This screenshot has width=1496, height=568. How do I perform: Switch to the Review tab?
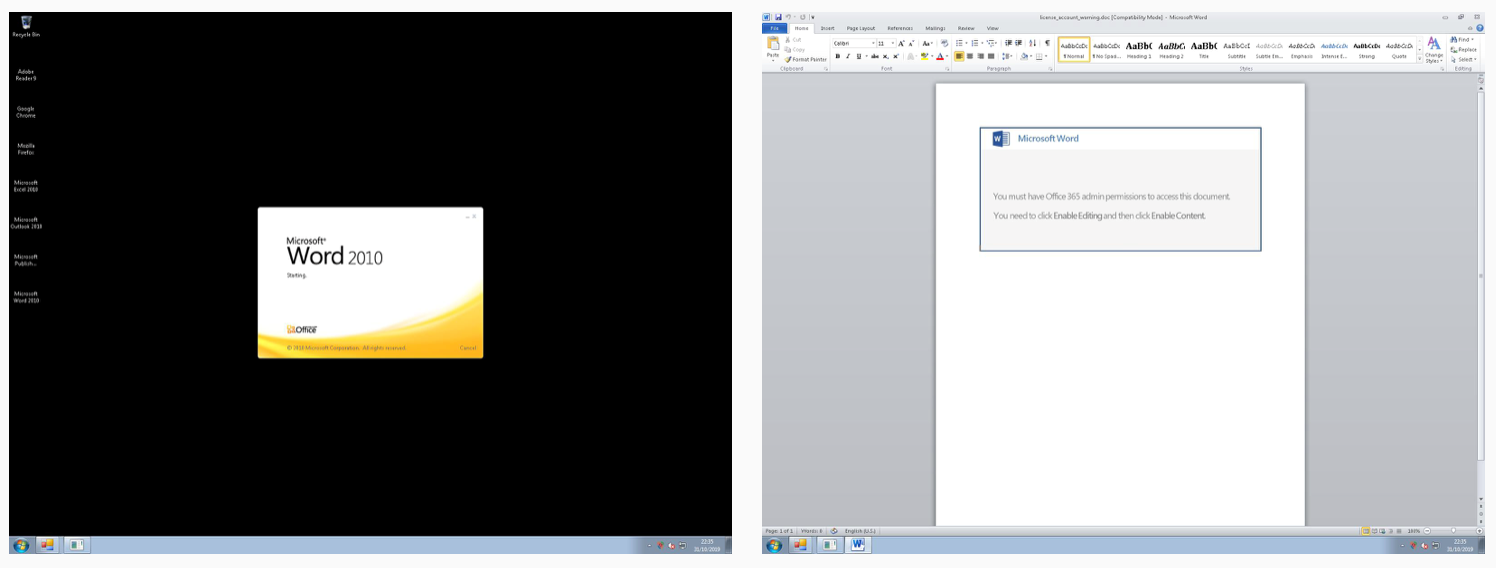(966, 28)
